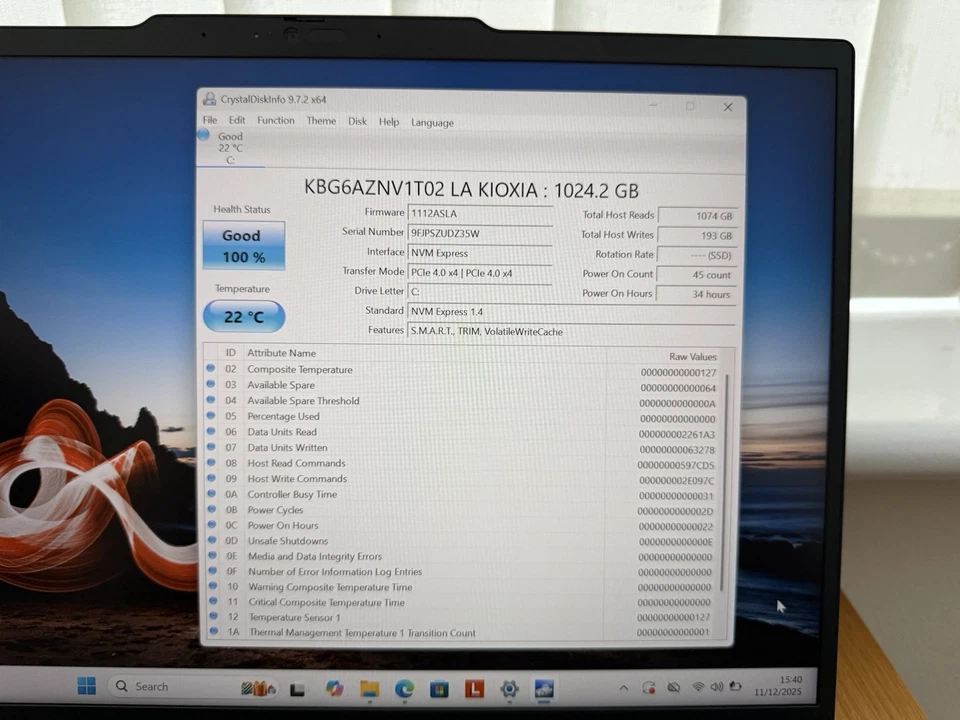Click the ID column header

coord(230,353)
